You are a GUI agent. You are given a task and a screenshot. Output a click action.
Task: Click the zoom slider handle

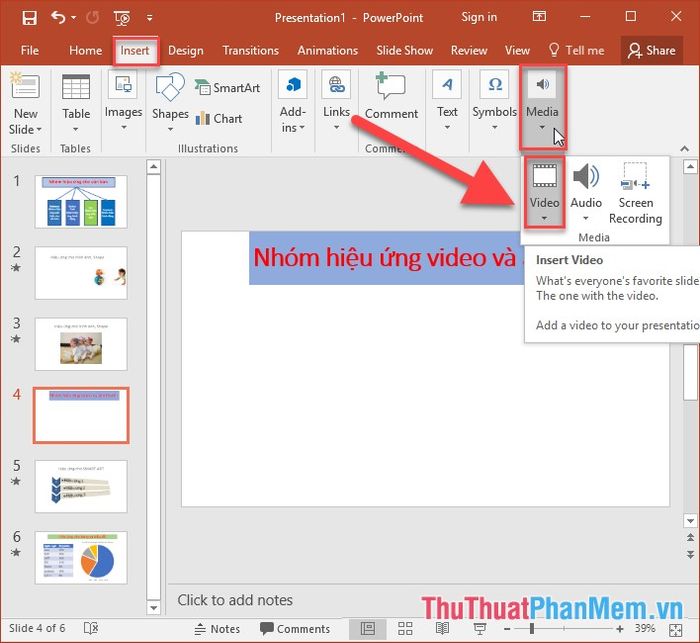(x=532, y=629)
